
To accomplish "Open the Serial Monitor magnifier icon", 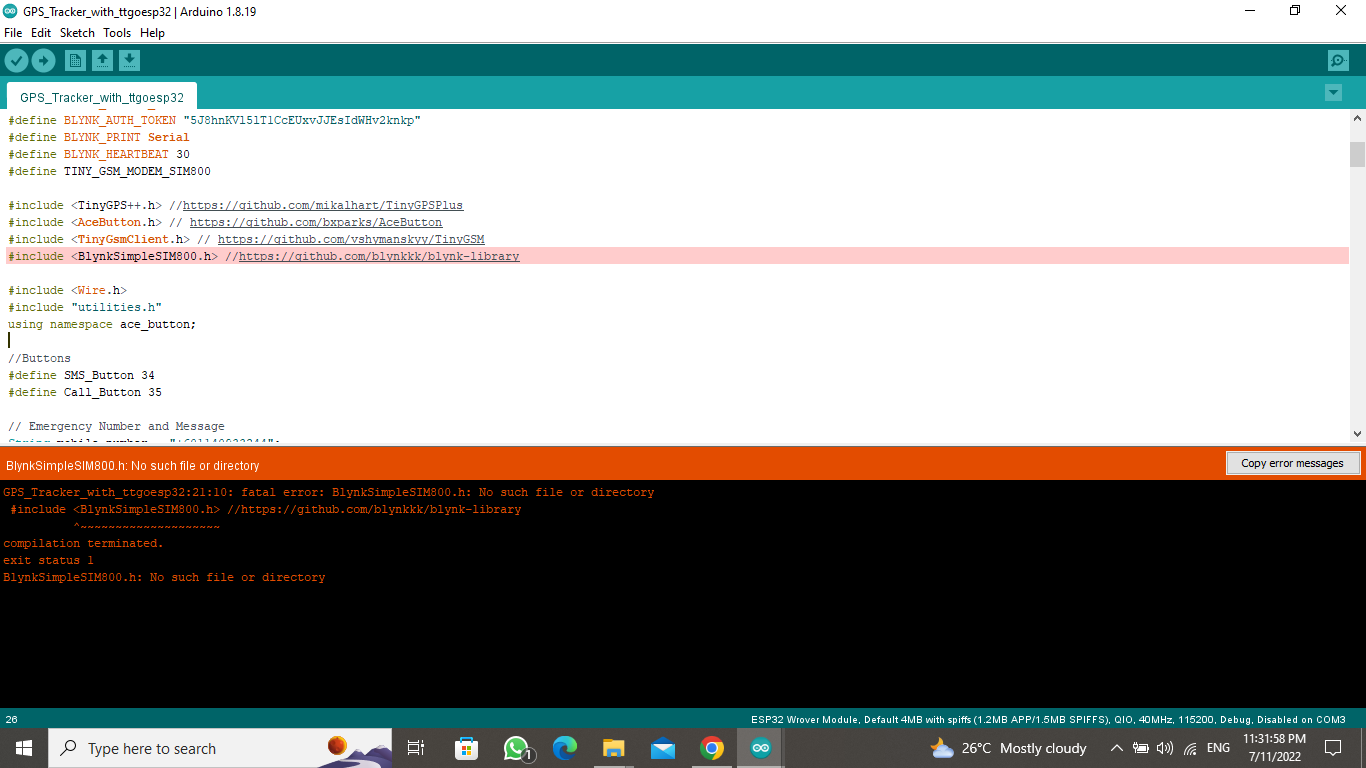I will (1338, 61).
